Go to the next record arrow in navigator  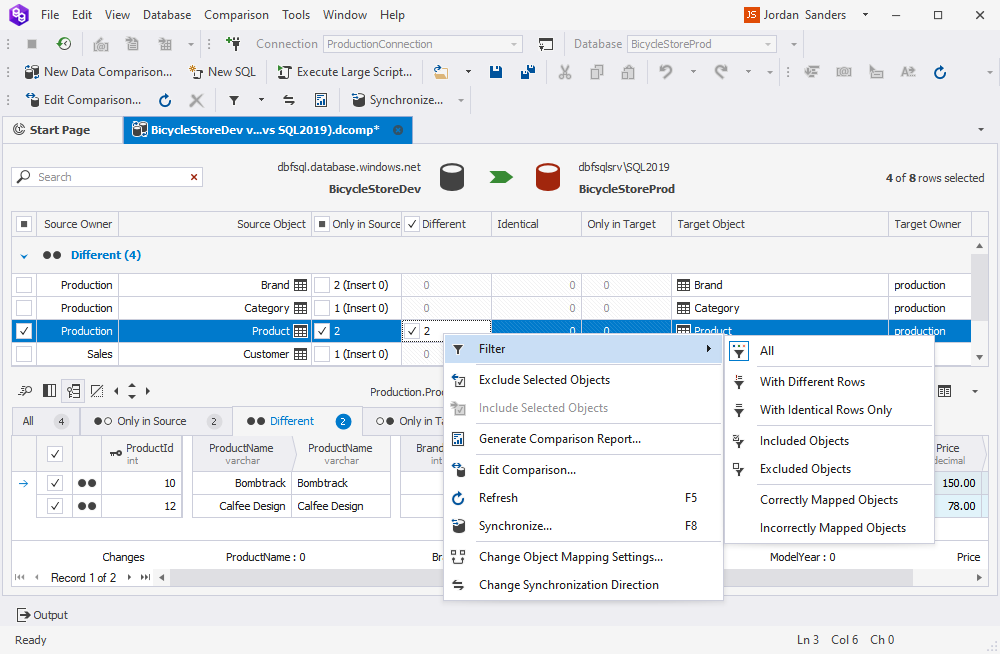point(129,577)
